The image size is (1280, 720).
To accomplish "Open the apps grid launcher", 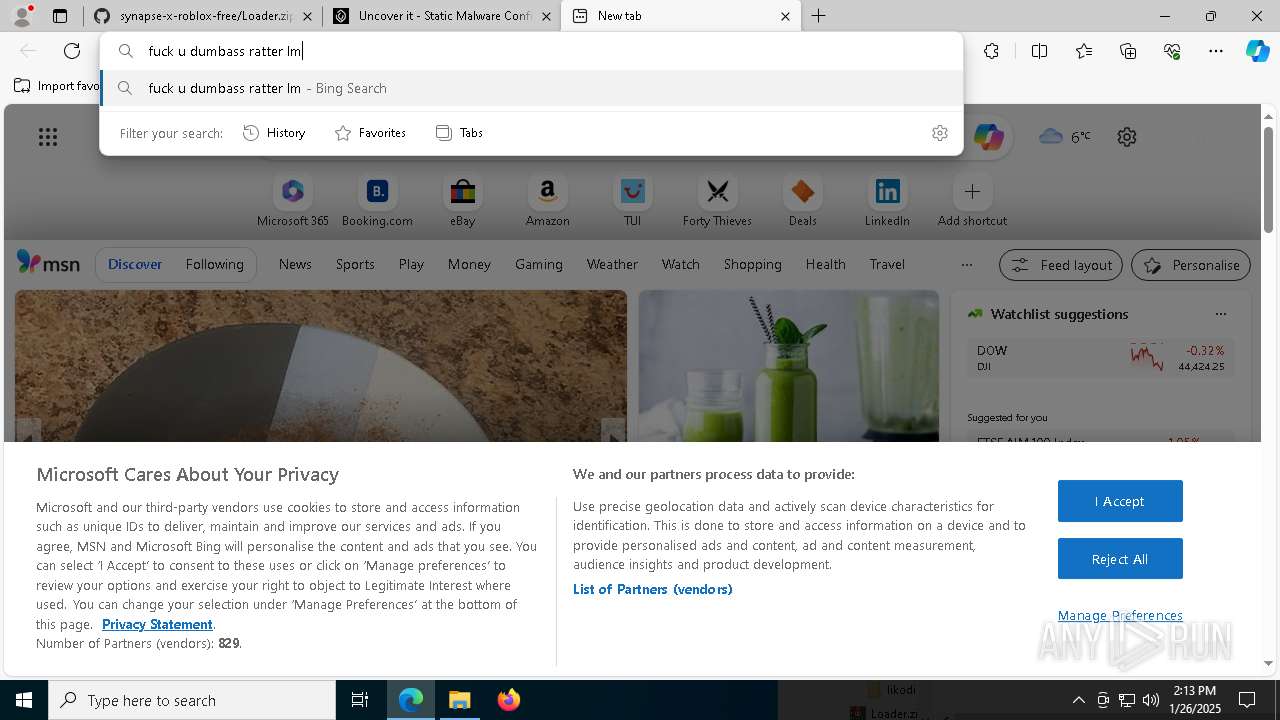I will pos(48,137).
